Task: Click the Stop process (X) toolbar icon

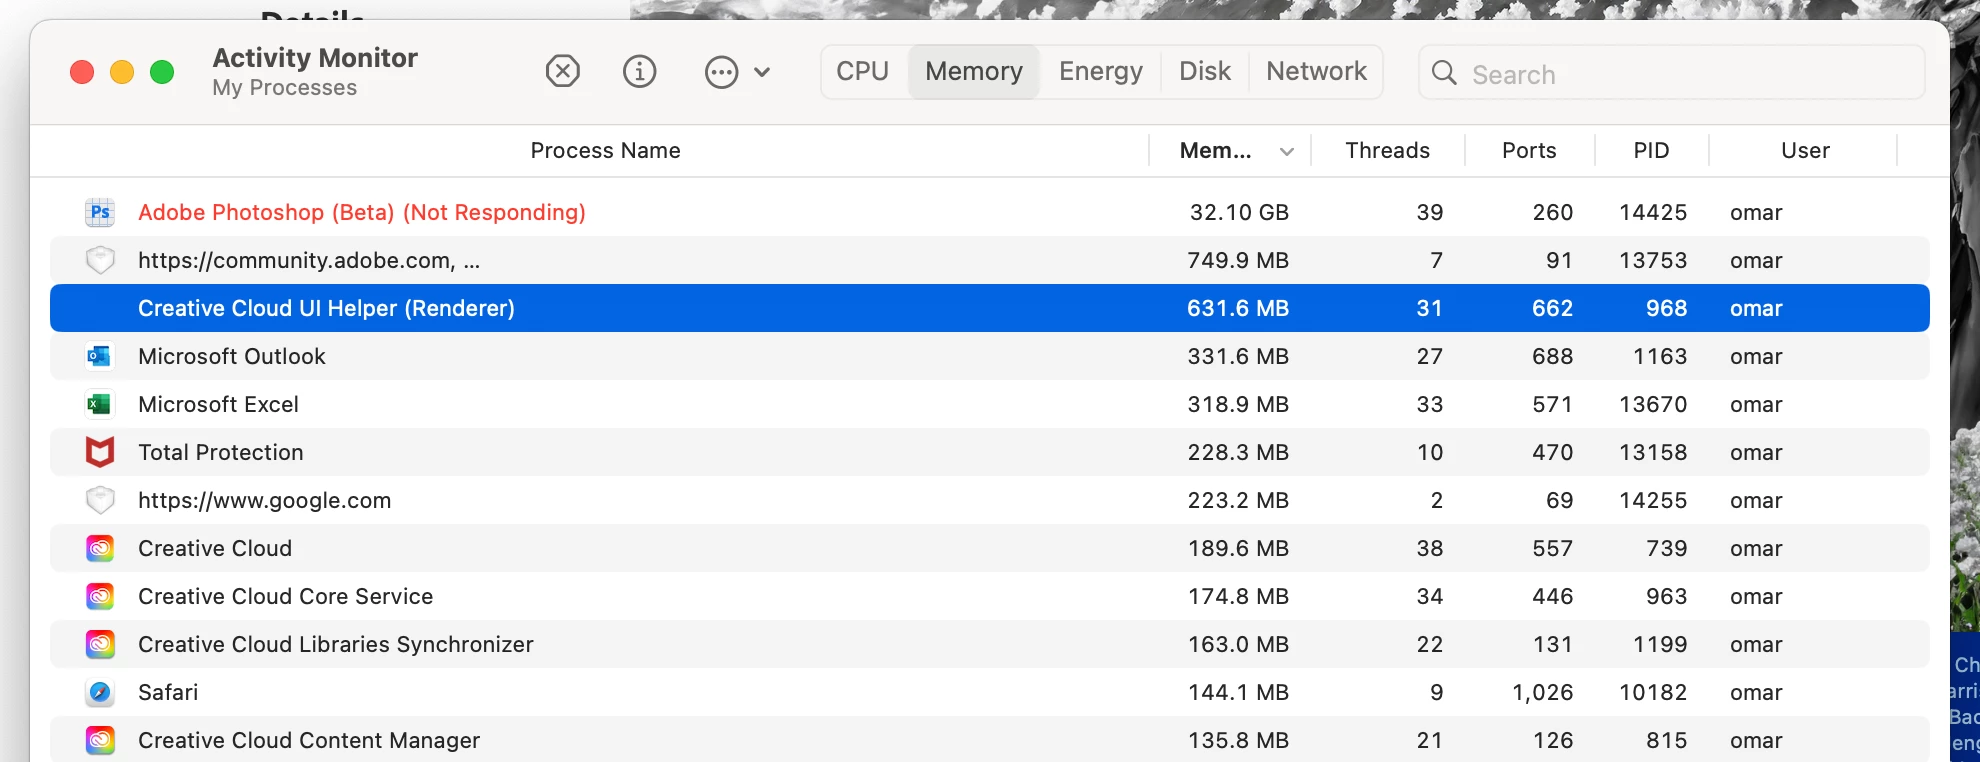Action: pos(563,72)
